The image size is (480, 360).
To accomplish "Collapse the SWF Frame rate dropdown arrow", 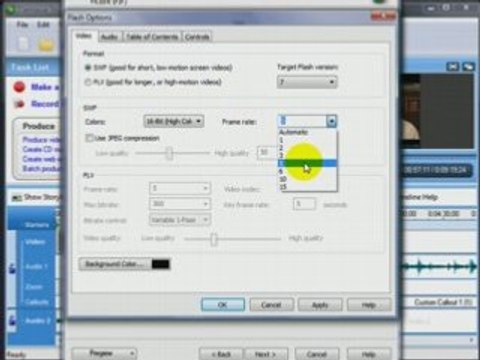I will click(331, 121).
